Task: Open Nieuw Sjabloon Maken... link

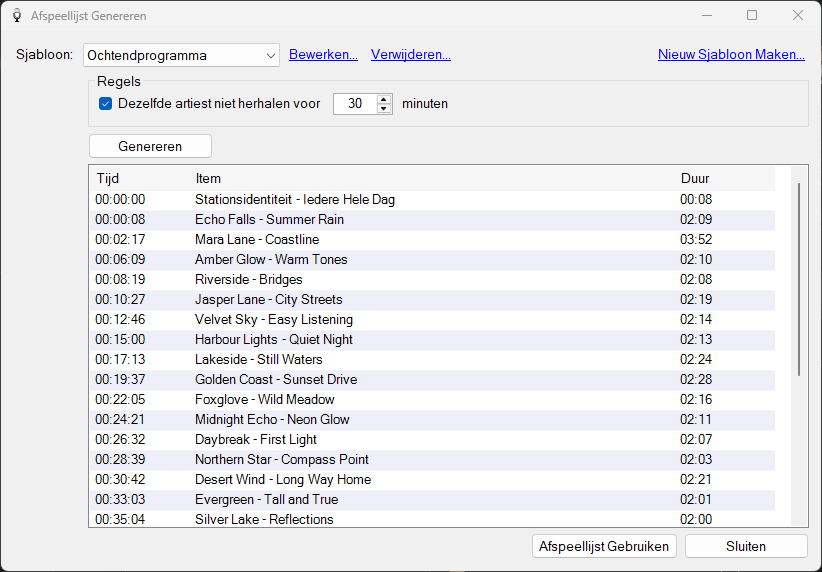Action: click(731, 55)
